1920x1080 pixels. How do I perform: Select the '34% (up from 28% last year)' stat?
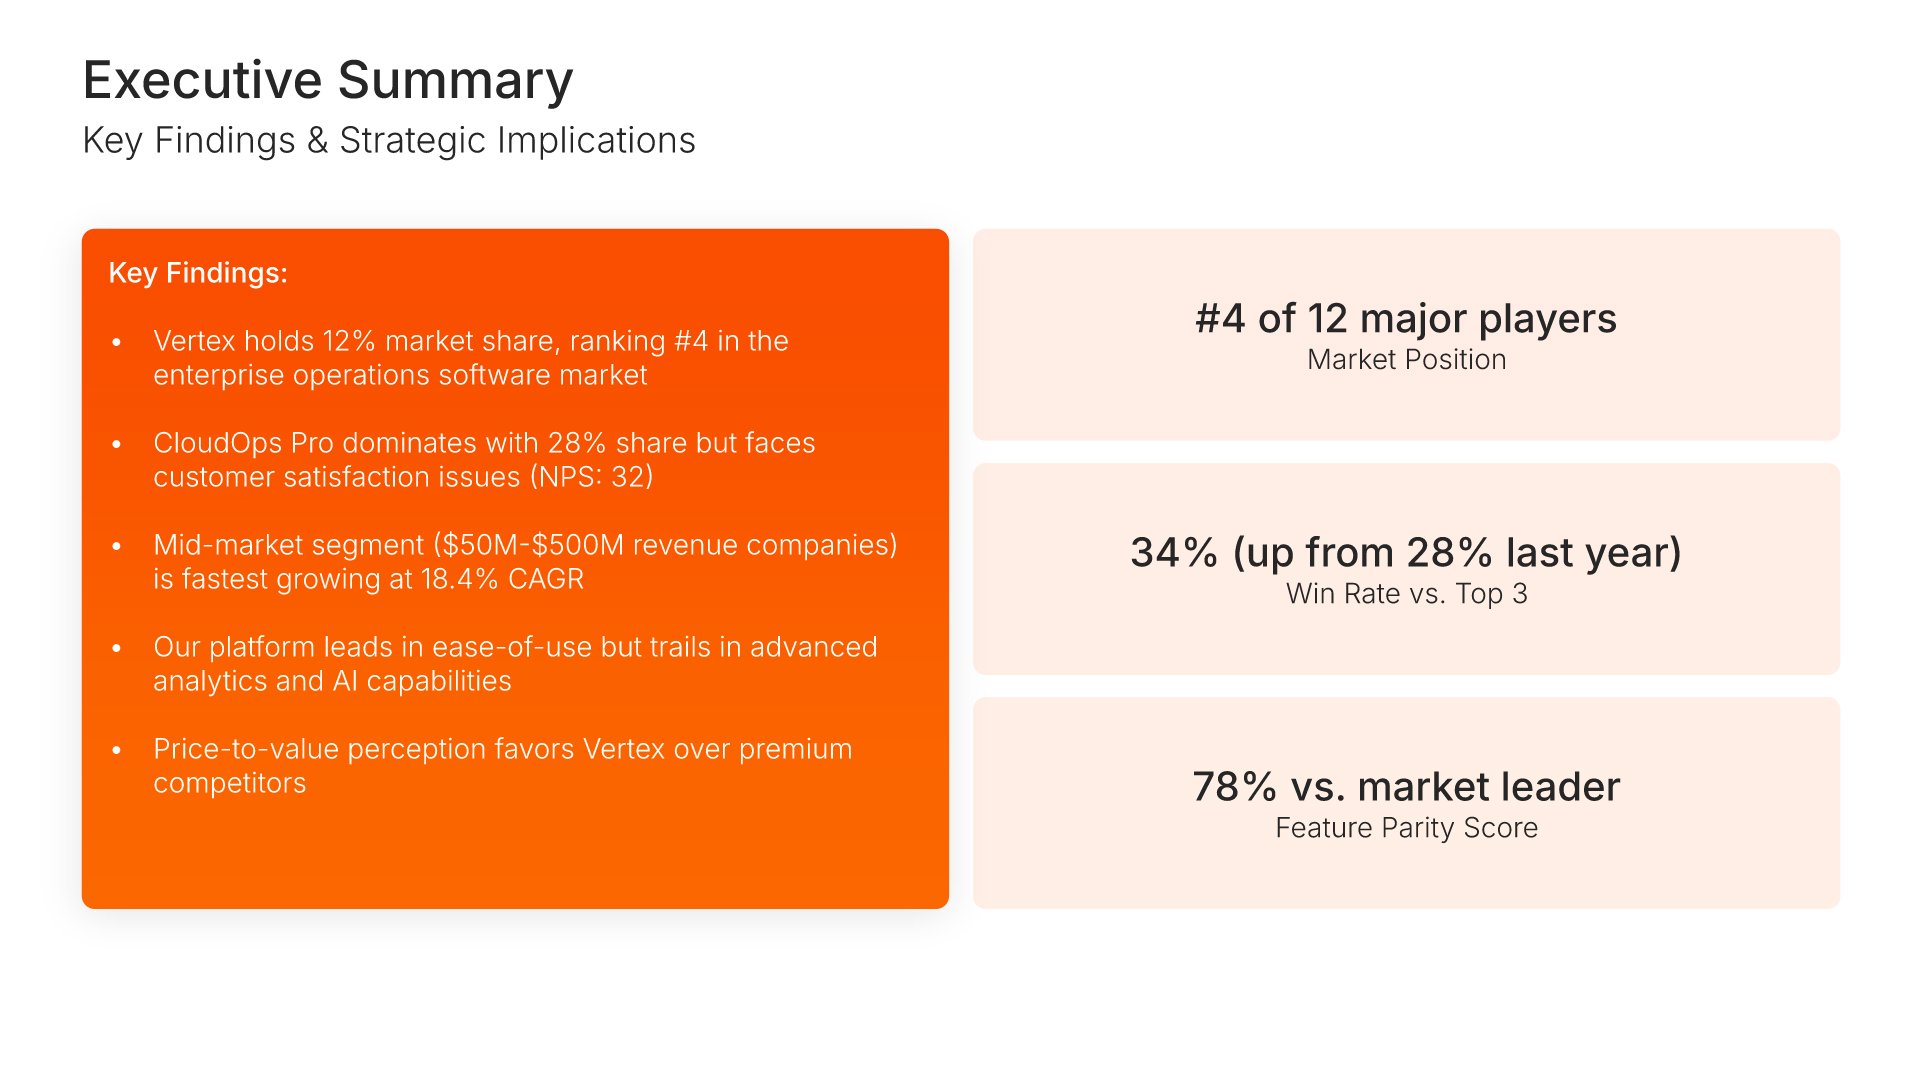(x=1406, y=553)
